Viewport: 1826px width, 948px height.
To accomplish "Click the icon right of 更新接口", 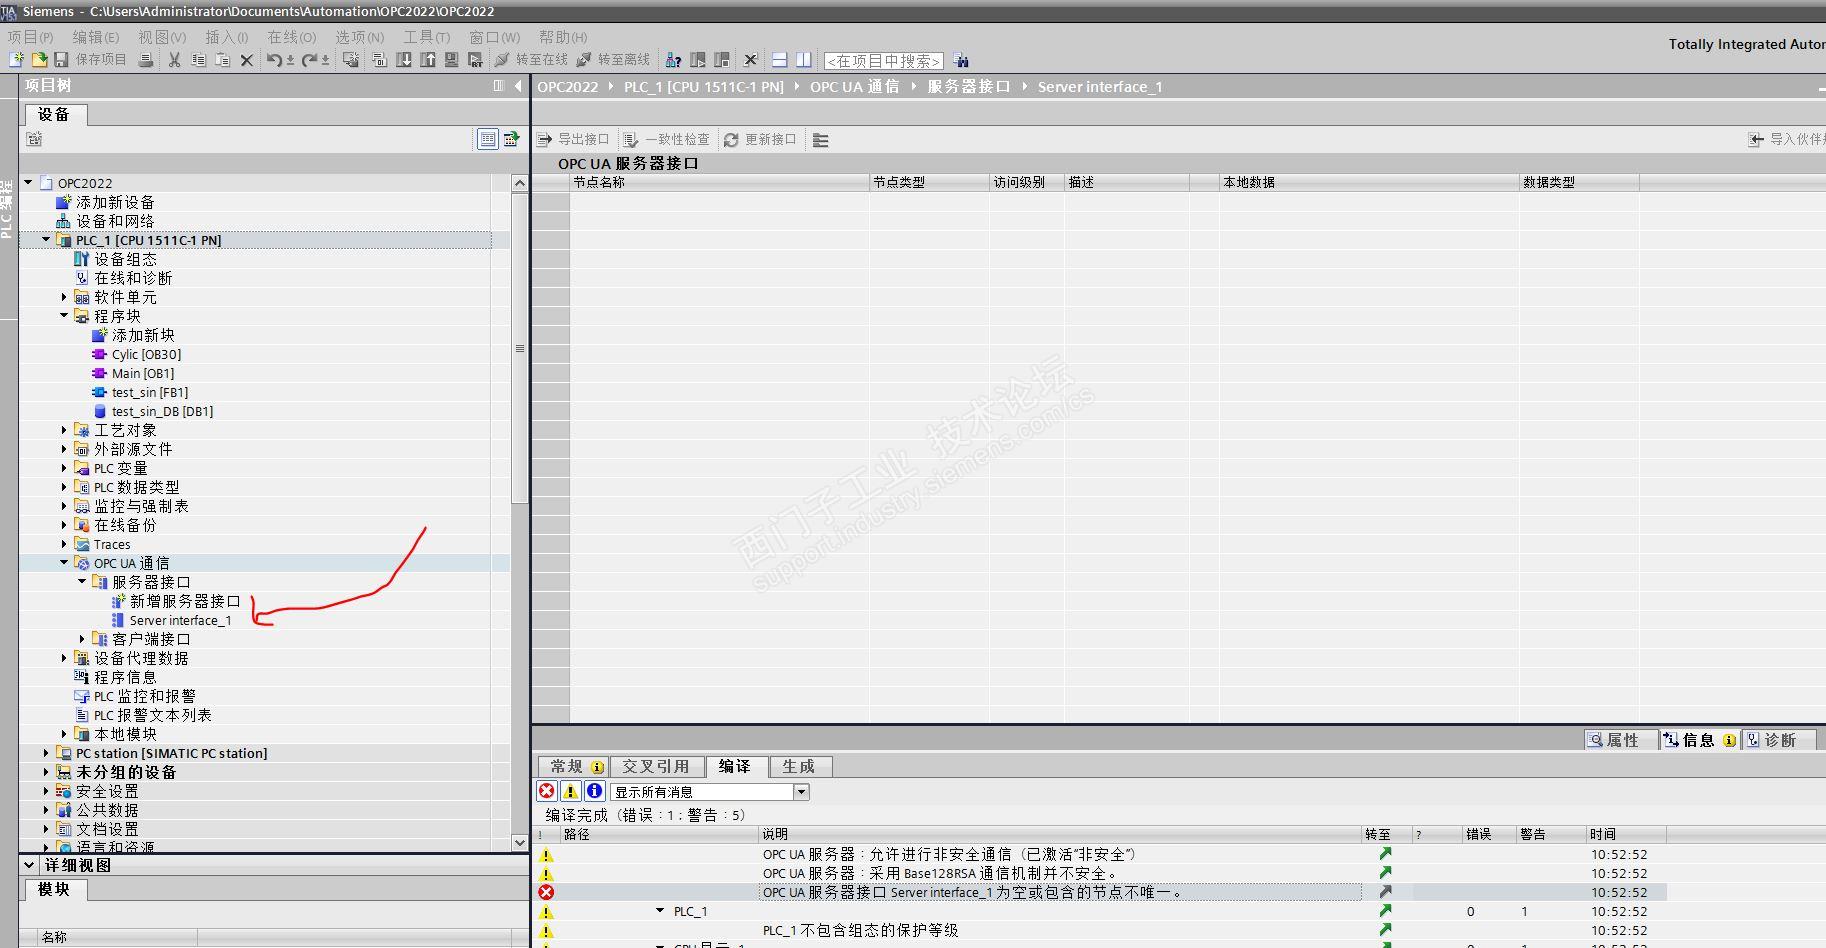I will click(821, 140).
